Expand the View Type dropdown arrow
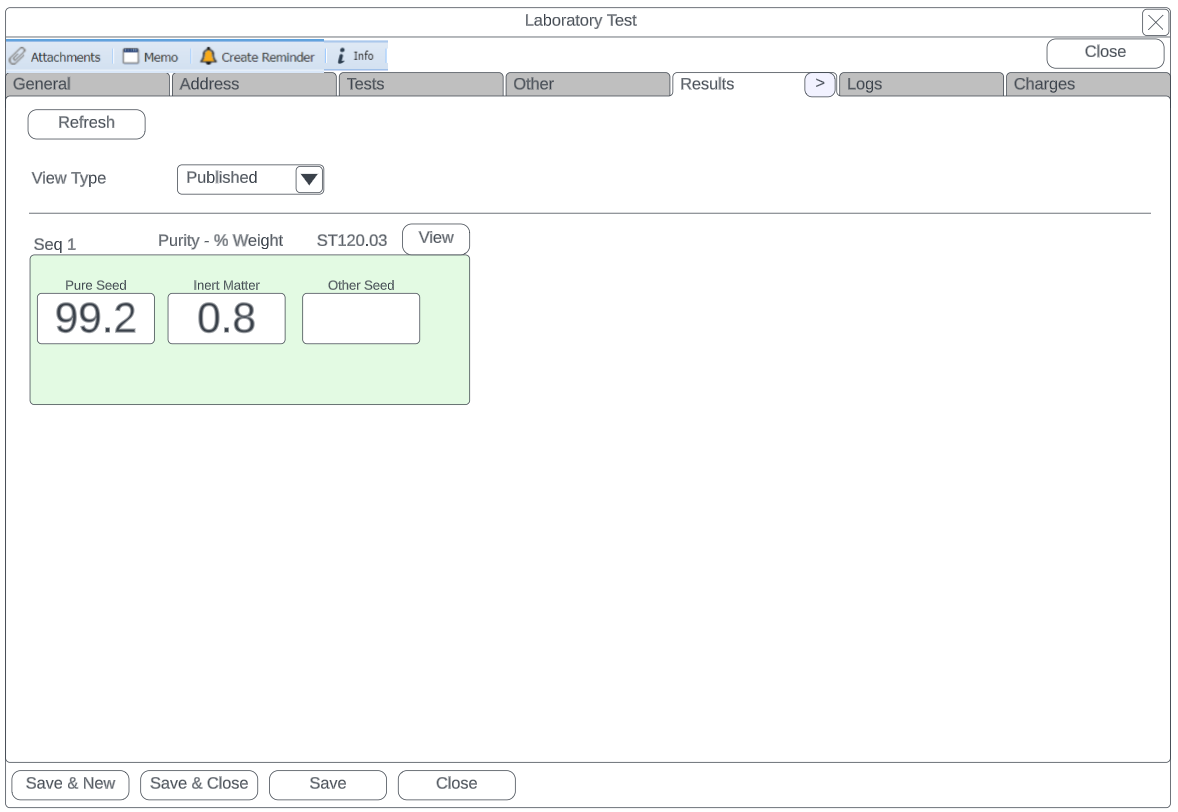This screenshot has width=1178, height=812. pos(309,180)
